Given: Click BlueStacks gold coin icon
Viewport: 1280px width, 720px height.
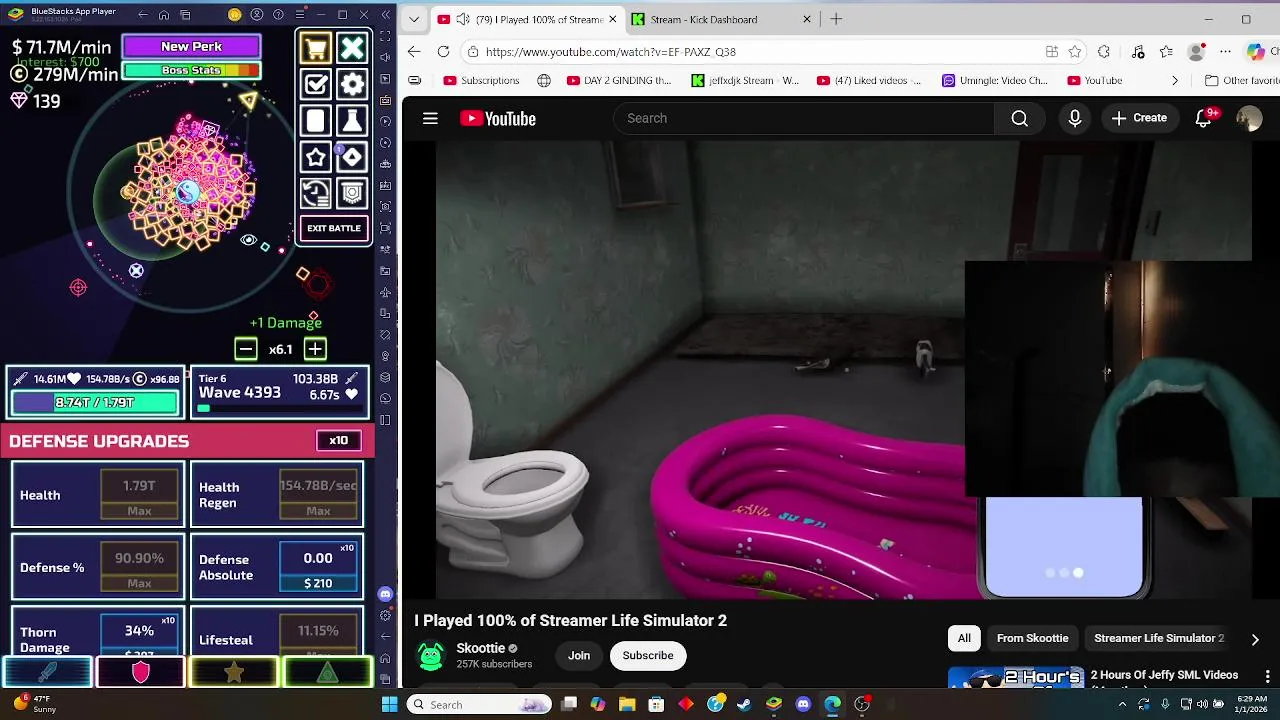Looking at the screenshot, I should coord(234,15).
